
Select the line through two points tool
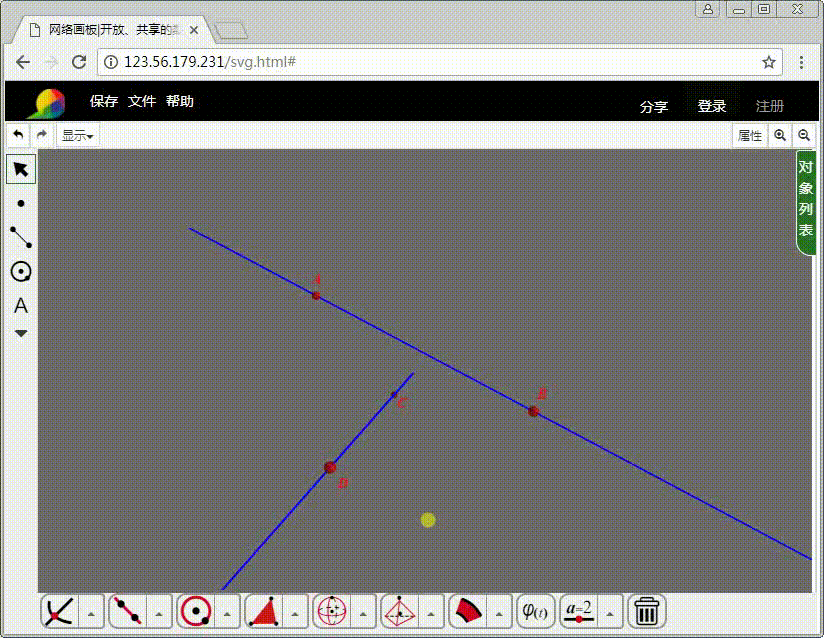coord(128,611)
